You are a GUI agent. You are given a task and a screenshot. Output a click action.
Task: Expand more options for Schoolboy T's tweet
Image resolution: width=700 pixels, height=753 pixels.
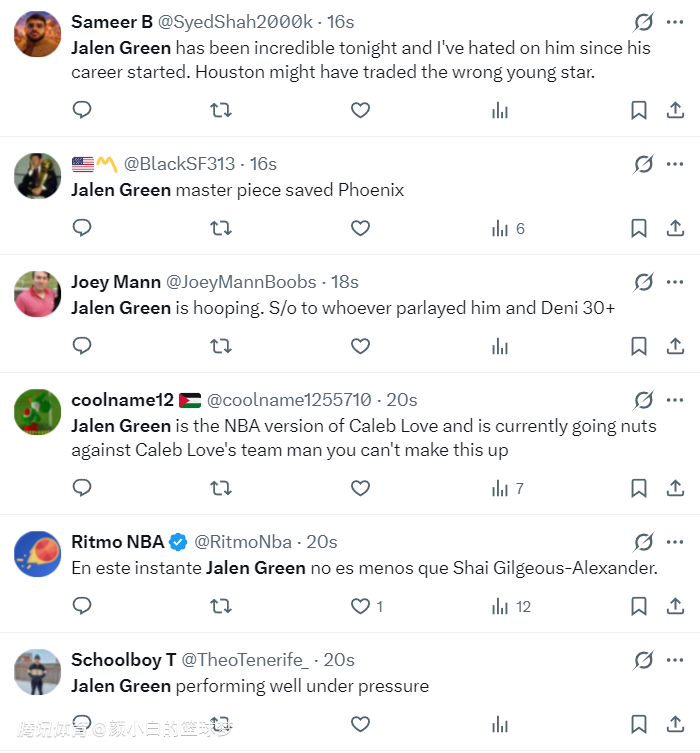[675, 660]
